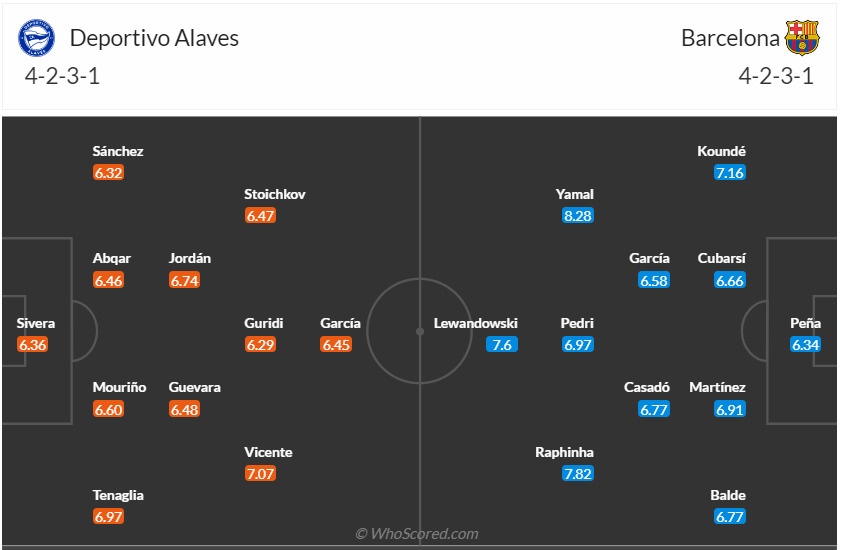The width and height of the screenshot is (844, 550).
Task: Select goalkeeper Sivera's name
Action: (x=36, y=323)
